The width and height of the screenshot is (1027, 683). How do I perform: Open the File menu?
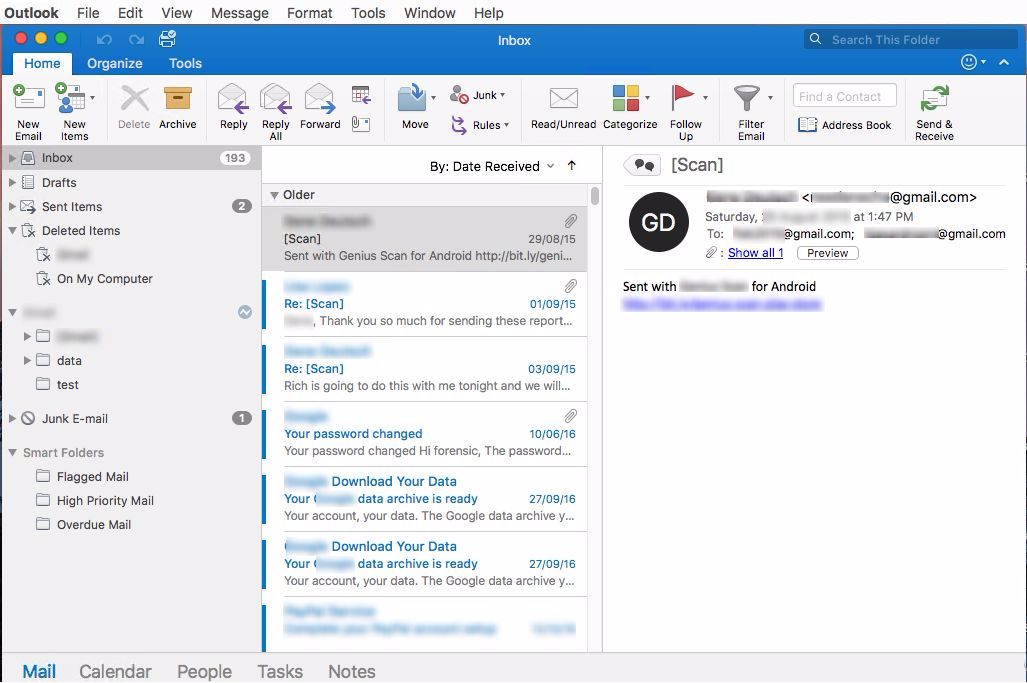pos(88,13)
